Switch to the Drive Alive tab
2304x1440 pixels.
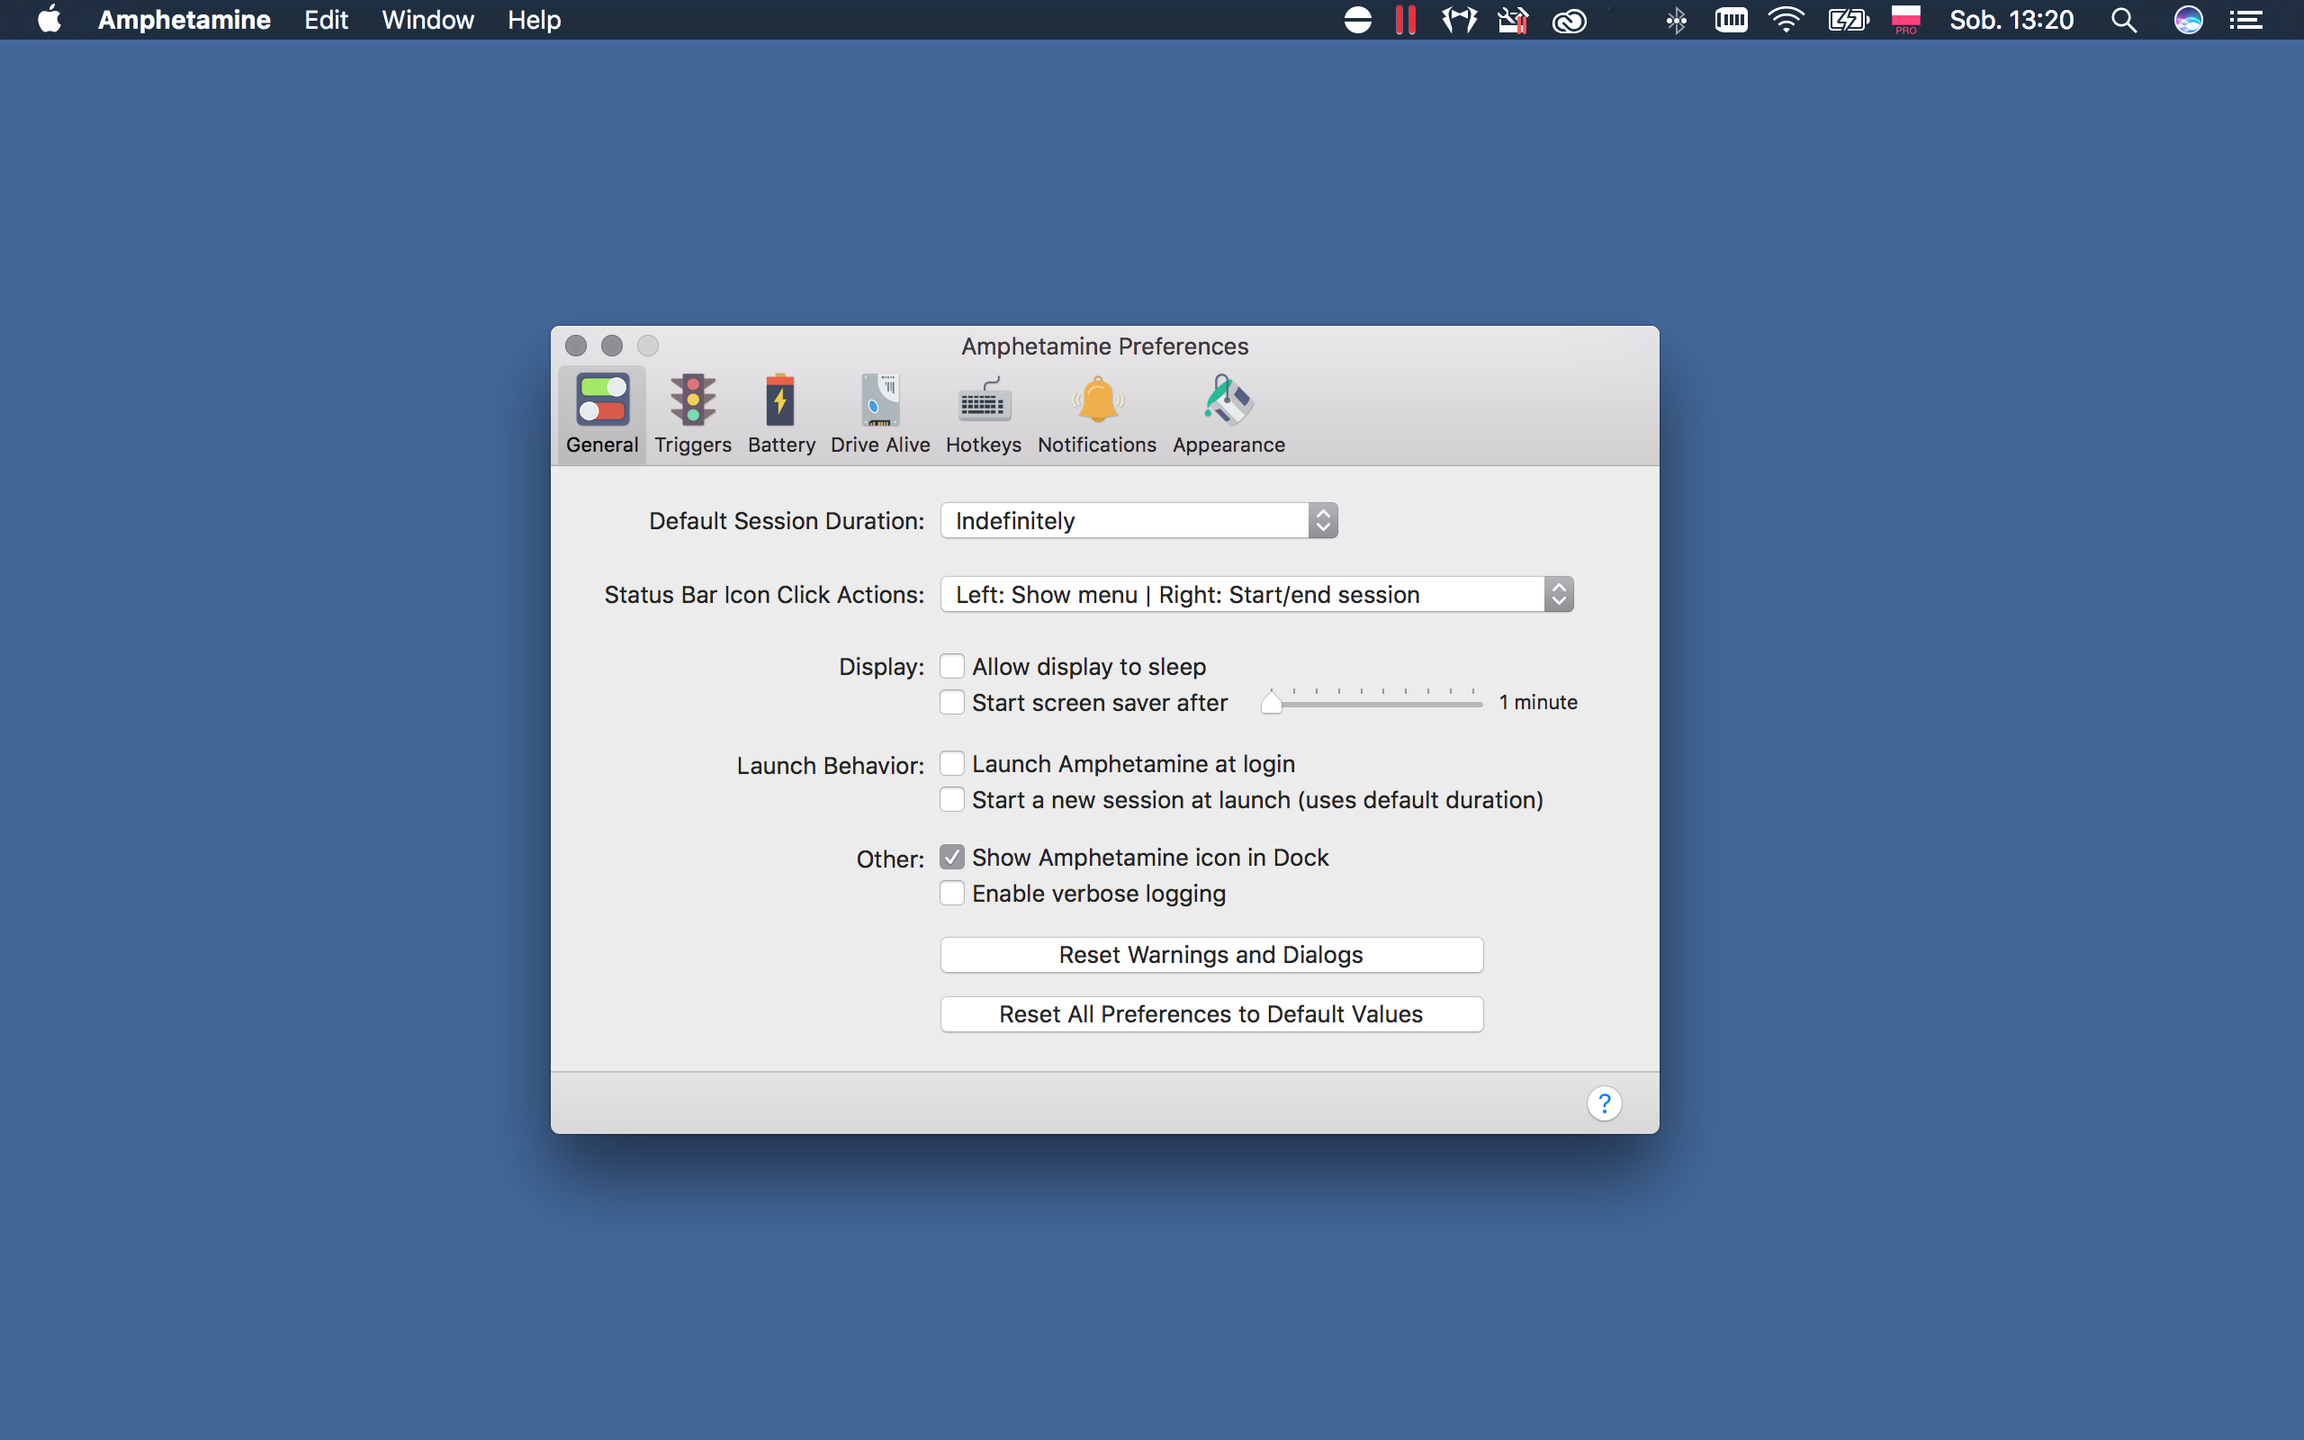[880, 414]
